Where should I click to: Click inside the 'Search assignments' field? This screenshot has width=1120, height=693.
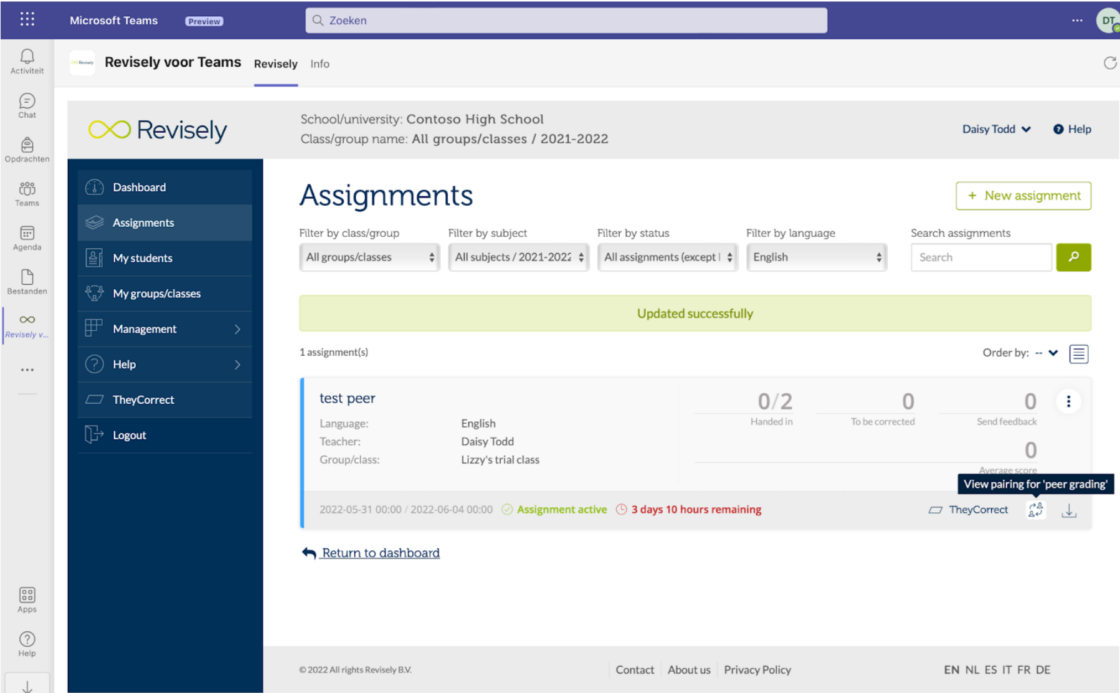pyautogui.click(x=981, y=257)
